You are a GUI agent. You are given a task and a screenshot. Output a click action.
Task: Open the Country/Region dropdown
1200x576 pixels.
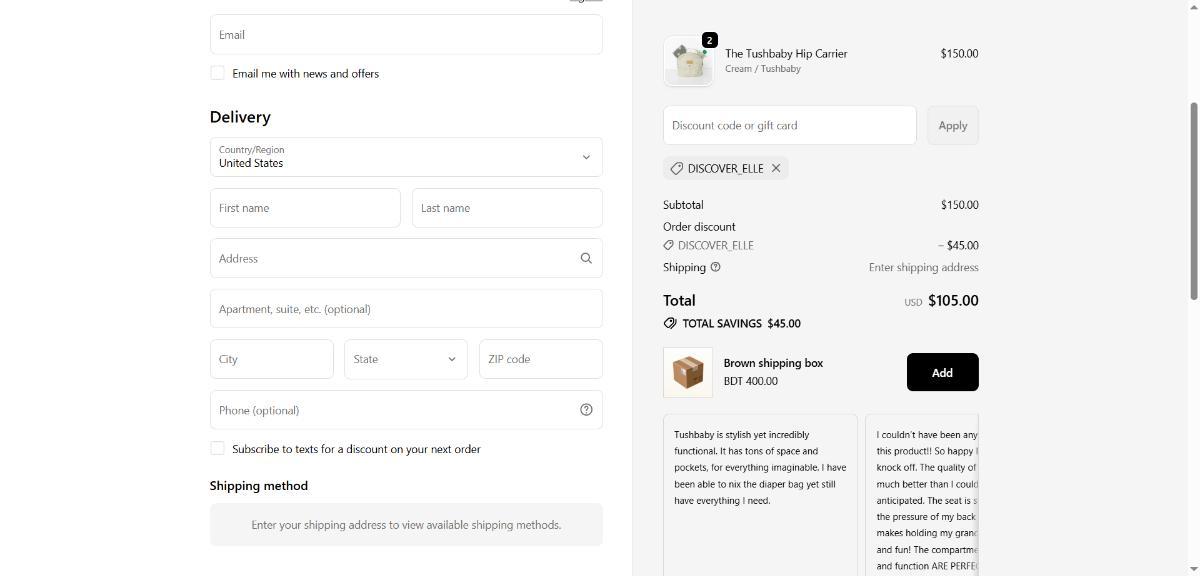[x=406, y=157]
